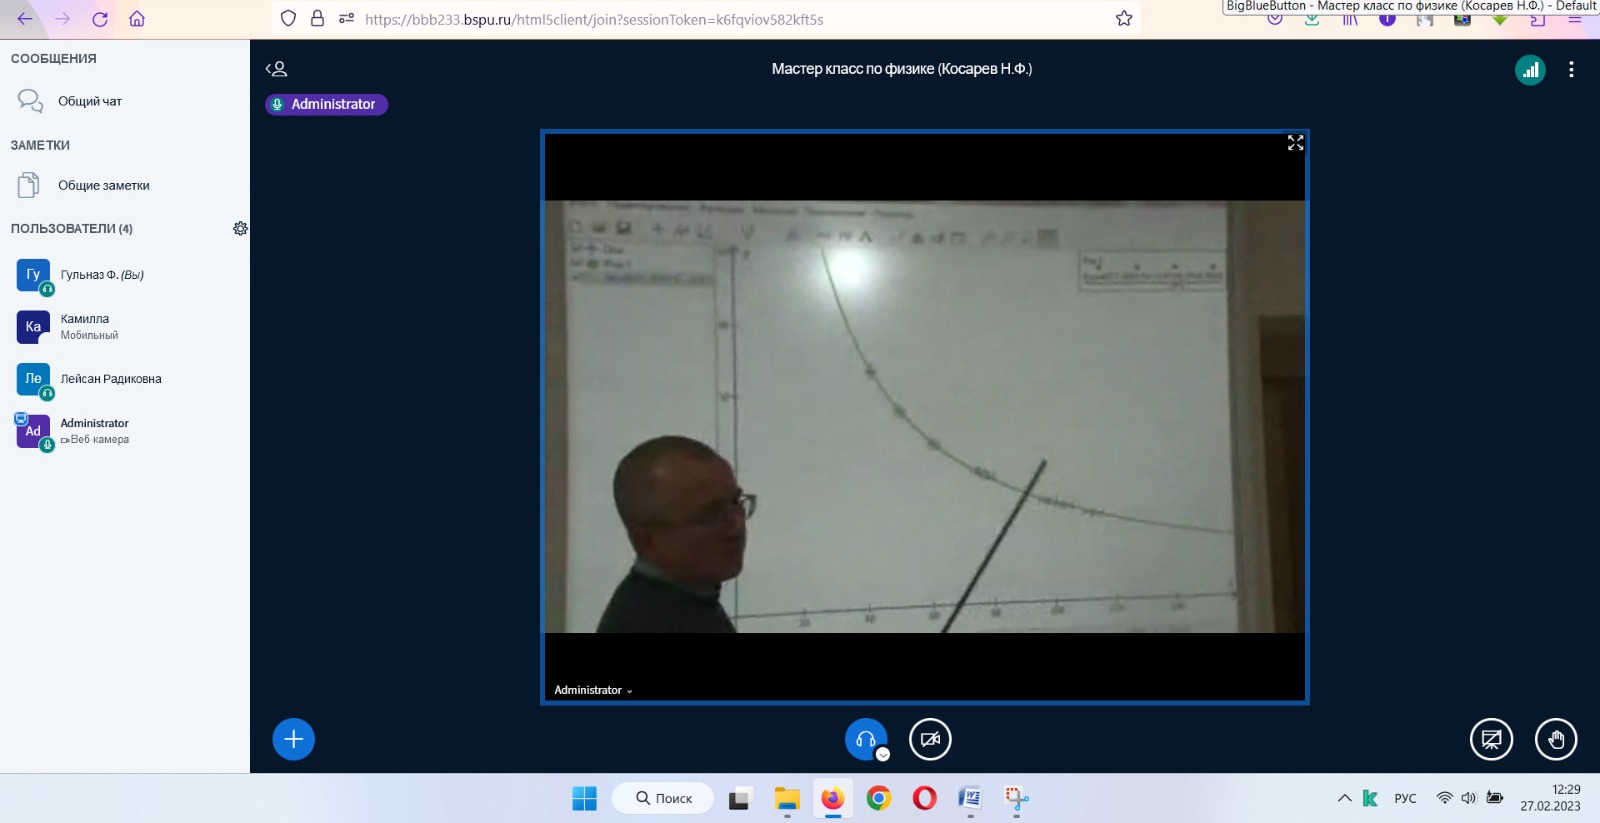Select user Лейсан Радиковна

pyautogui.click(x=110, y=379)
